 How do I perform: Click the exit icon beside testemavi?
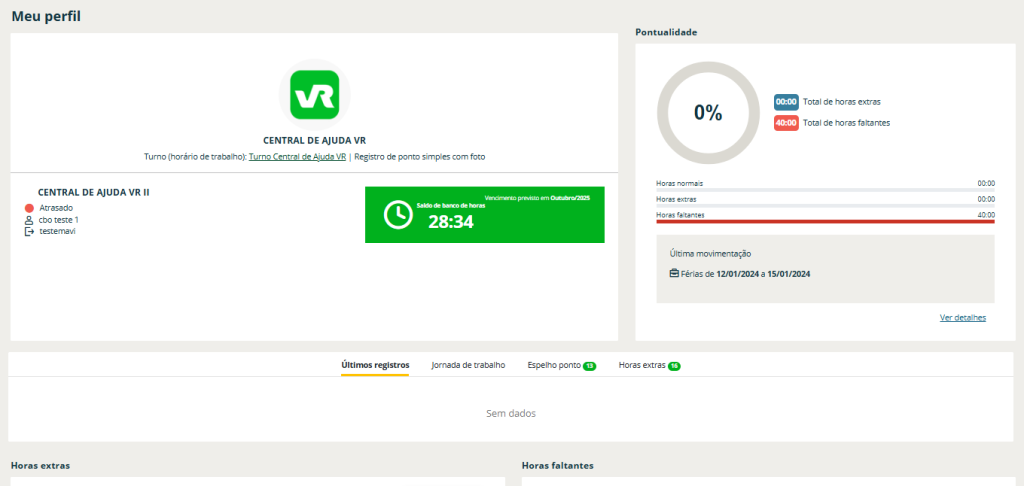[29, 231]
